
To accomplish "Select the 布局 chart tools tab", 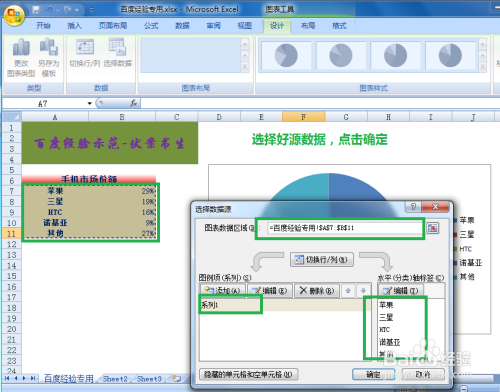I will click(x=308, y=26).
